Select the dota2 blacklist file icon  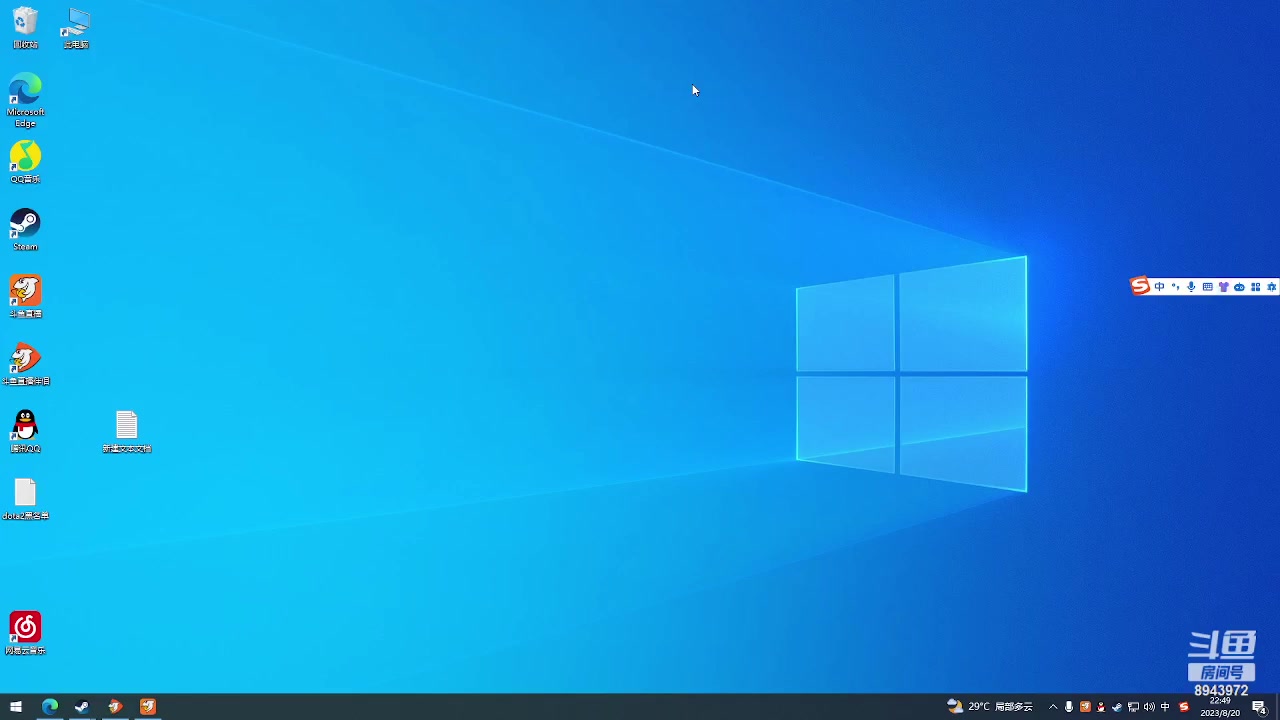[25, 499]
